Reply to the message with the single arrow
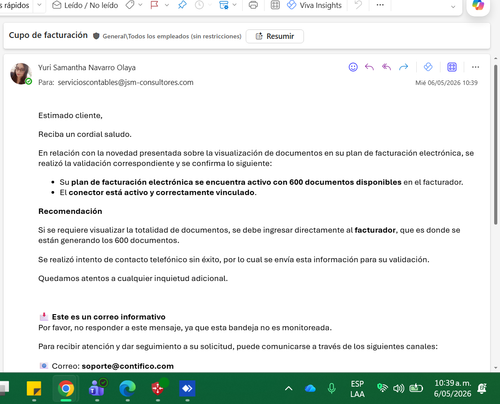500x404 pixels. pos(369,67)
